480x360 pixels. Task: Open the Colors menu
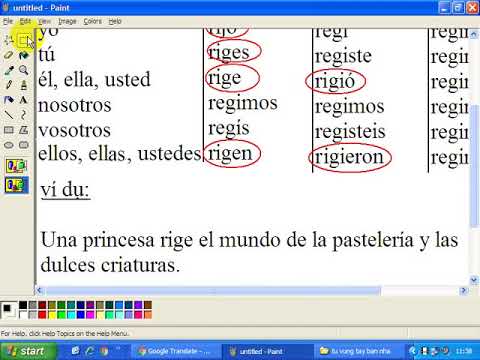(92, 21)
